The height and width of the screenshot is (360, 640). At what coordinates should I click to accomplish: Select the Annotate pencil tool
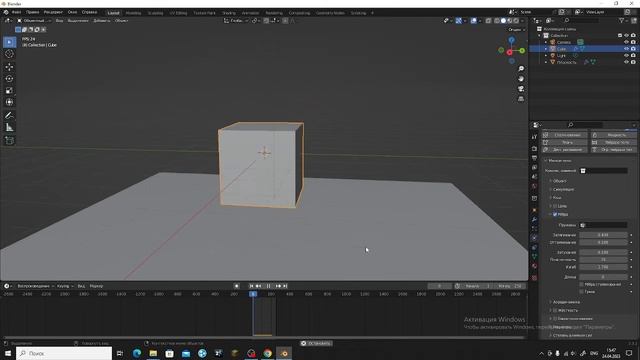9,116
